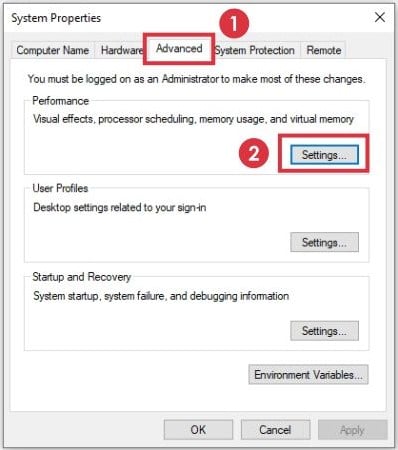Open the Hardware tab
This screenshot has height=450, width=398.
(x=120, y=50)
